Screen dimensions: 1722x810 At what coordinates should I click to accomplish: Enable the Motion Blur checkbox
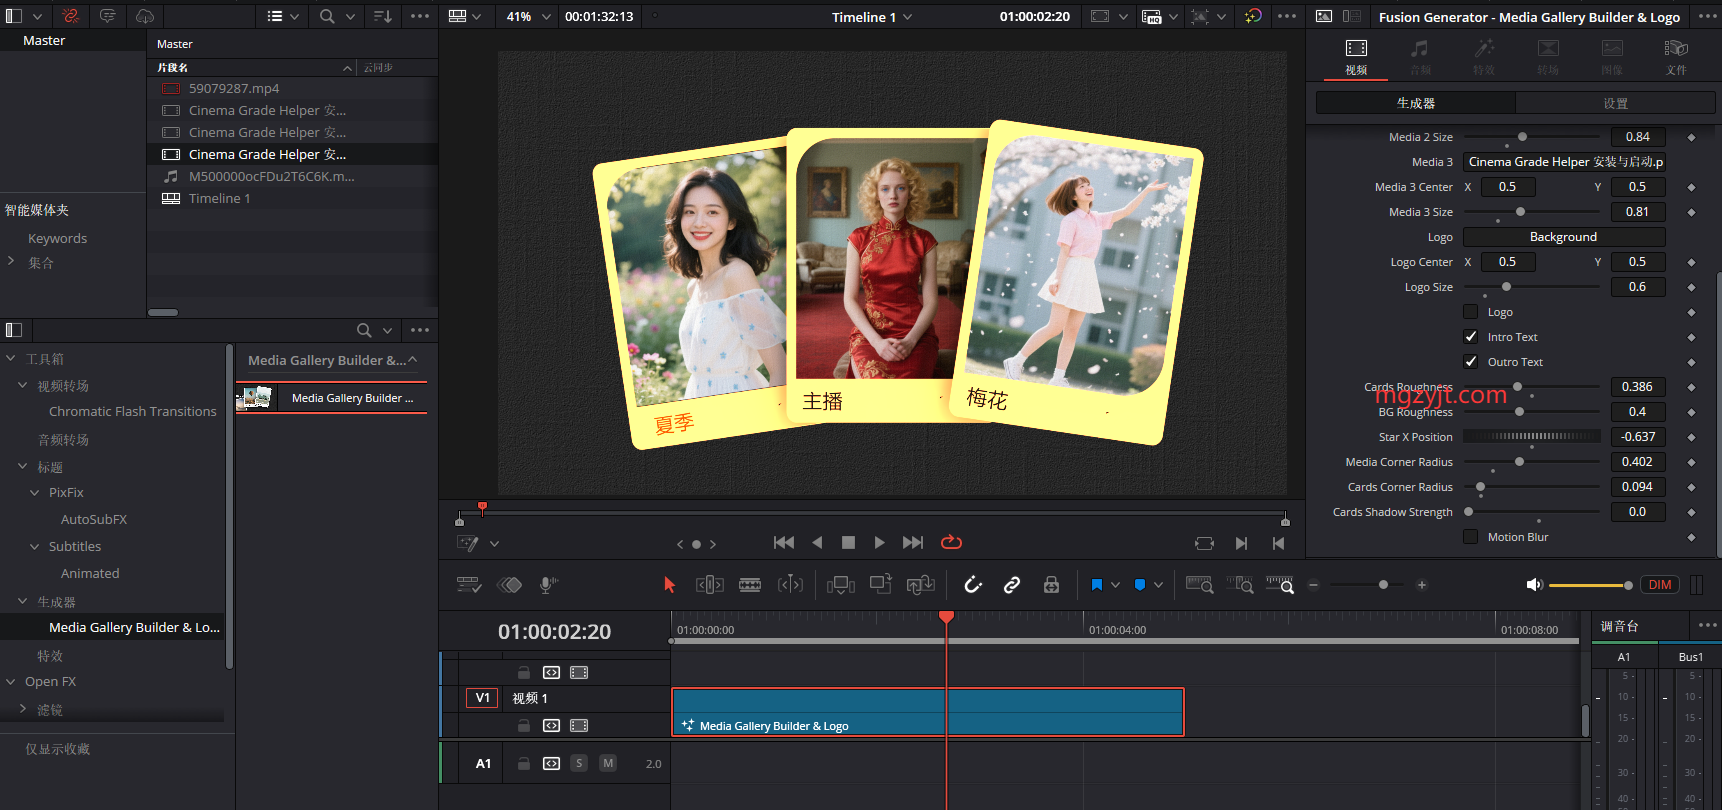point(1470,537)
